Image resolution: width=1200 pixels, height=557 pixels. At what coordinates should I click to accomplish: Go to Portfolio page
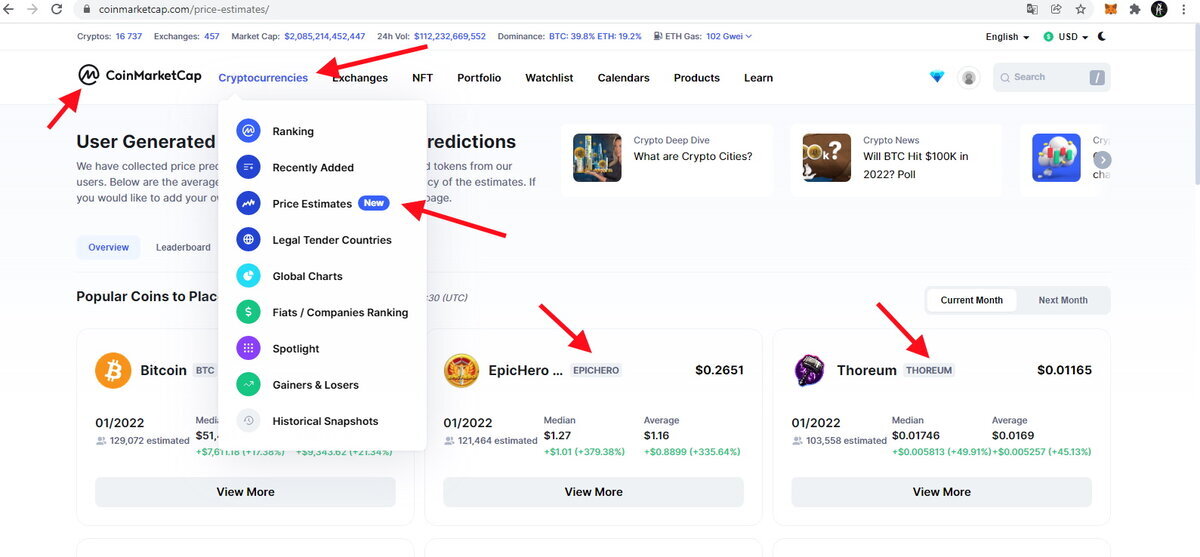[x=479, y=78]
